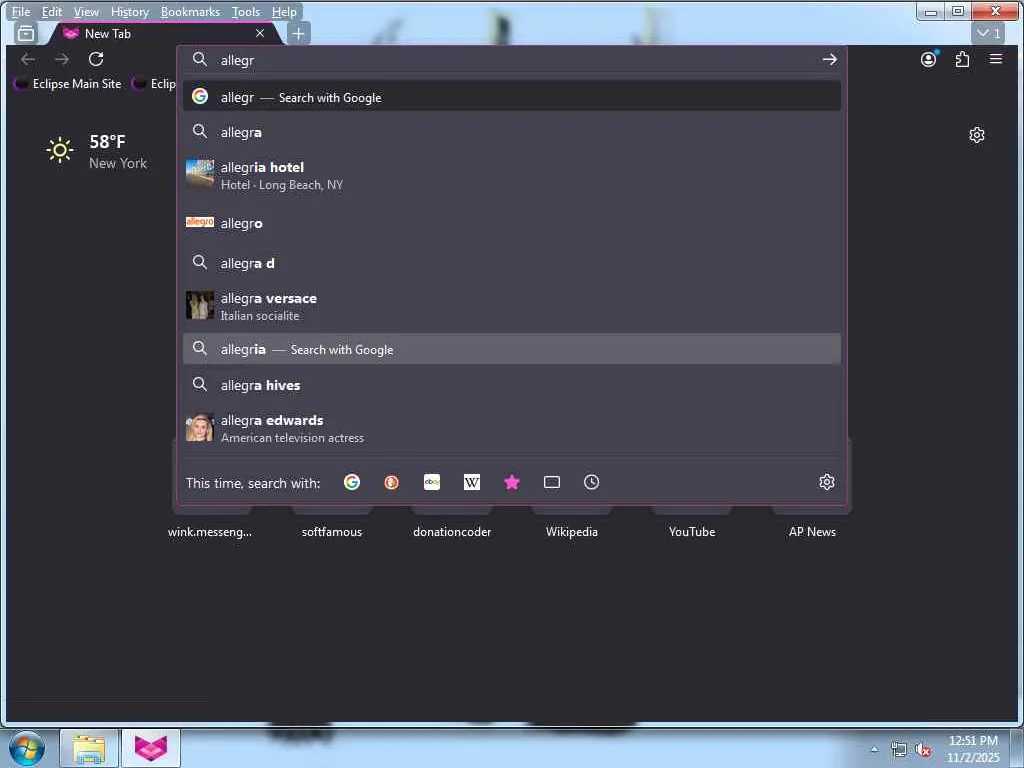Open the account profile icon
The height and width of the screenshot is (768, 1024).
point(929,59)
